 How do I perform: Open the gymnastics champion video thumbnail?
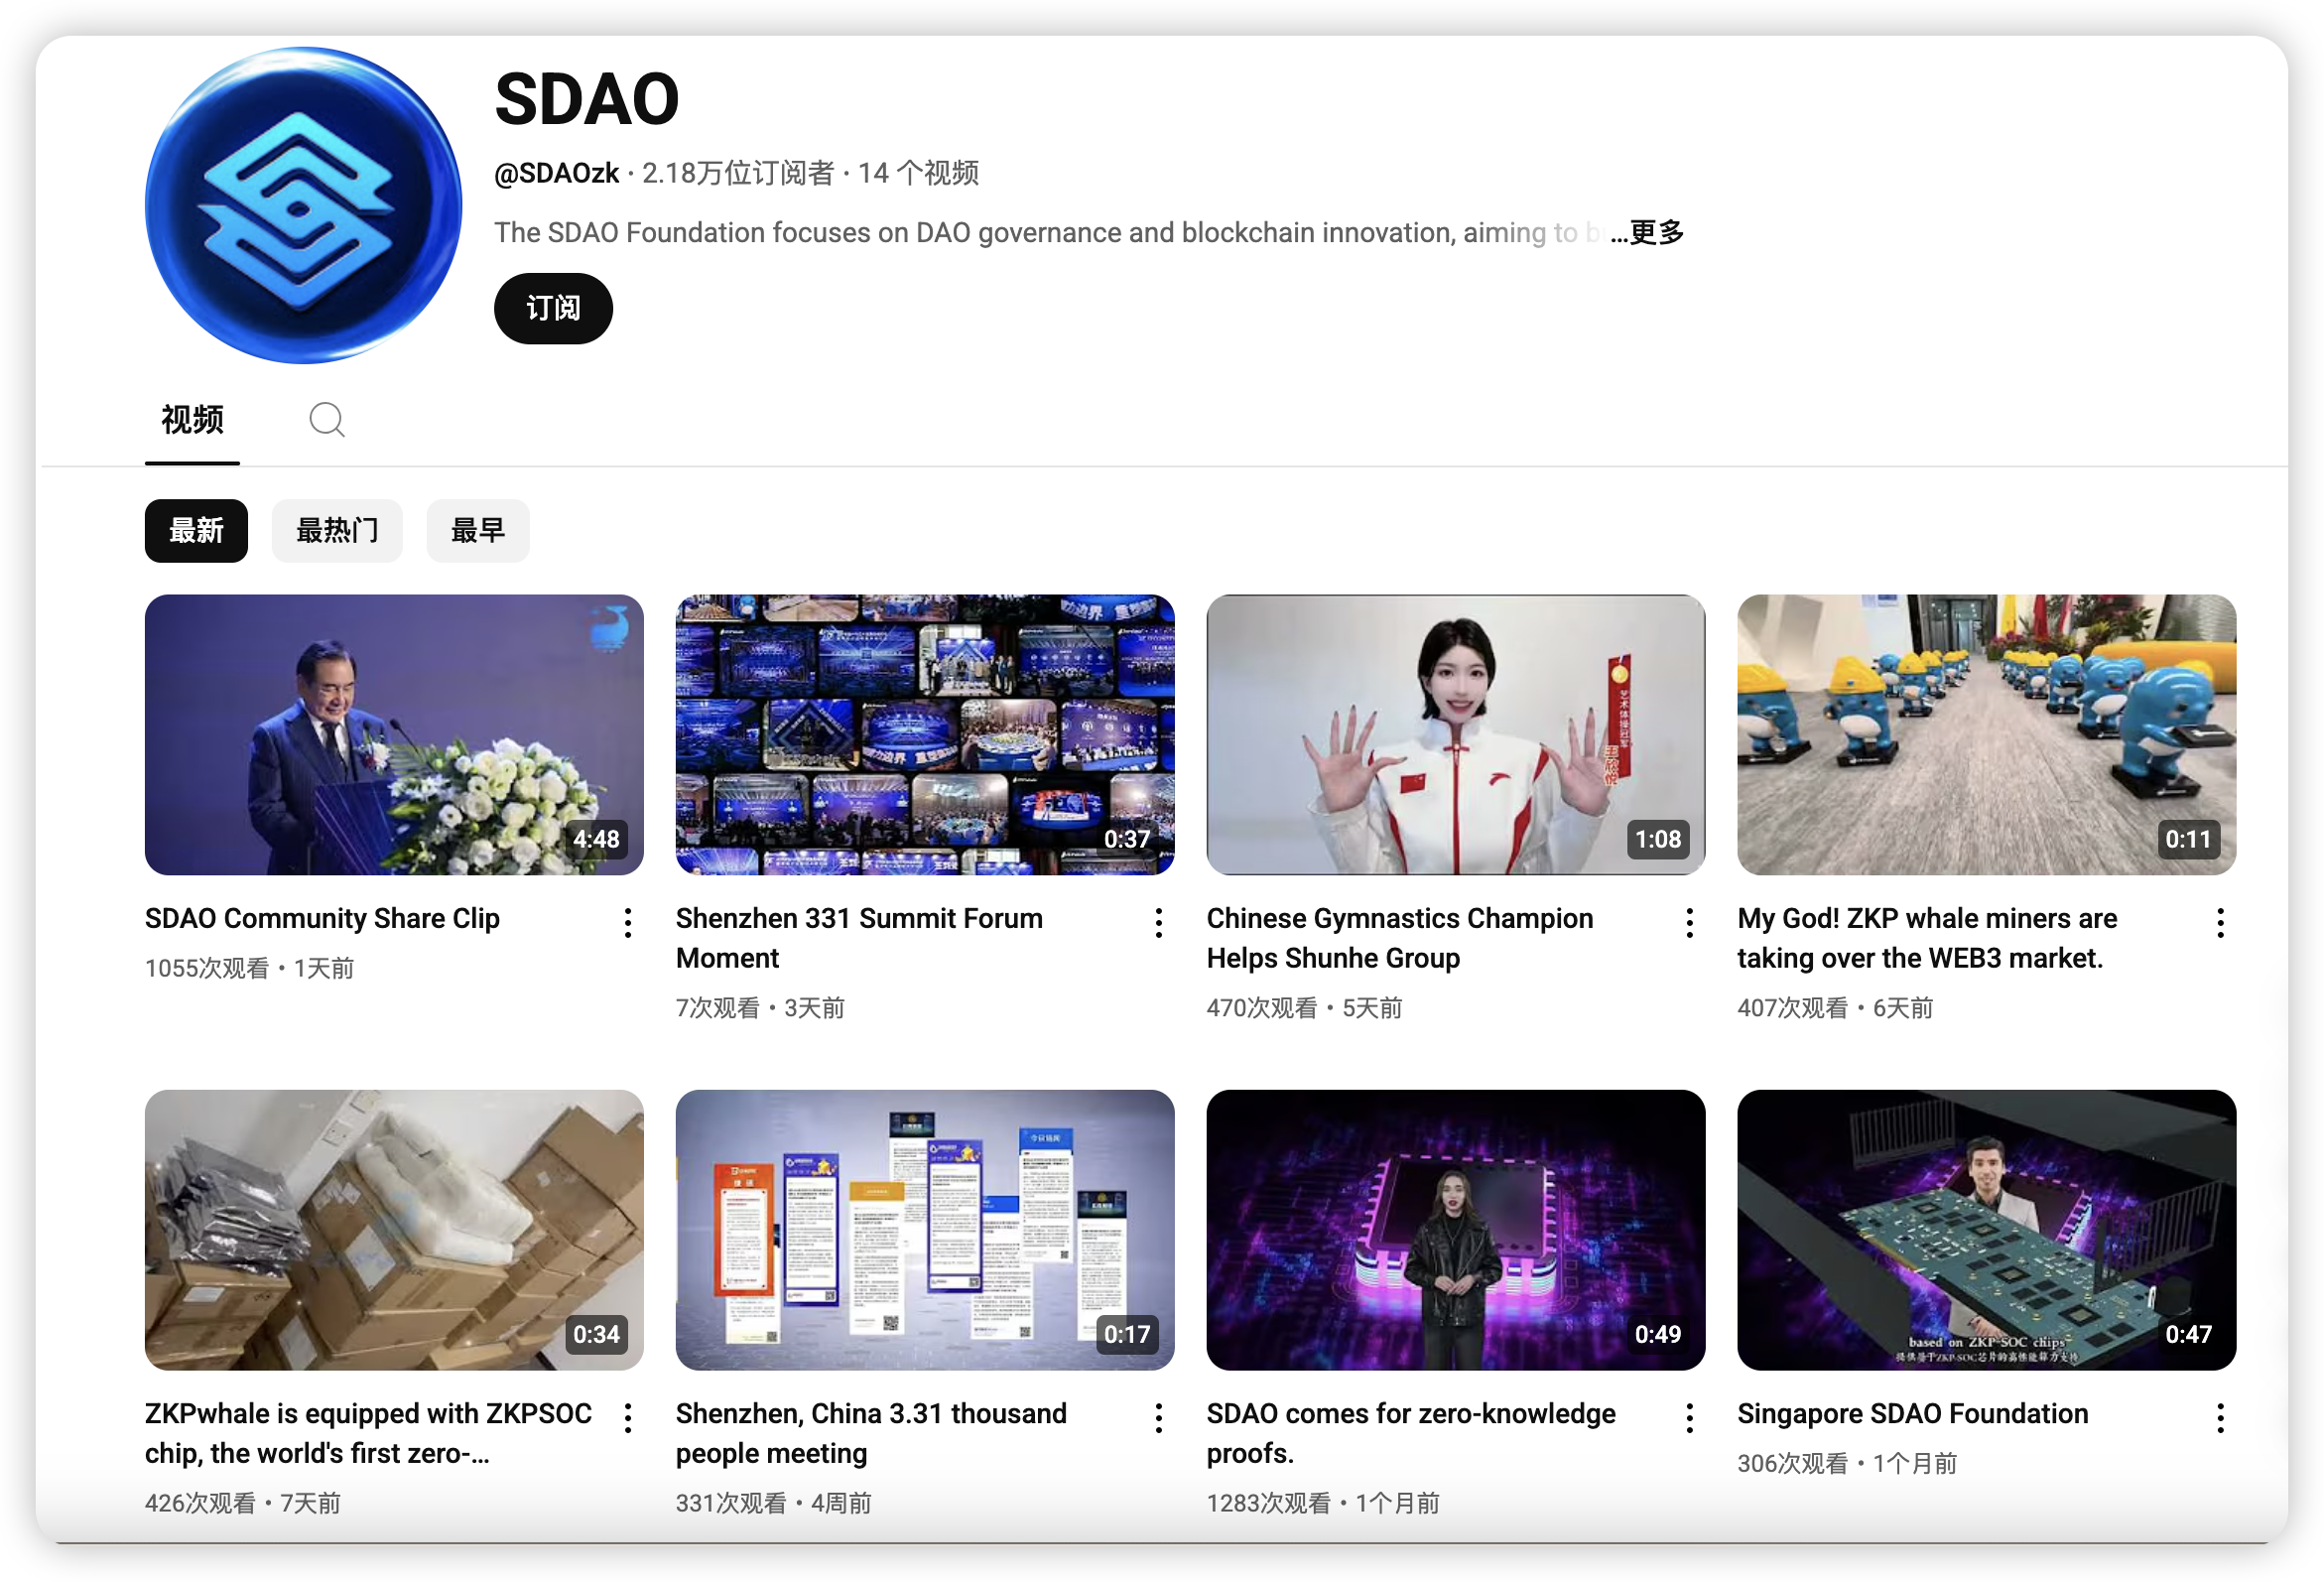[x=1455, y=734]
